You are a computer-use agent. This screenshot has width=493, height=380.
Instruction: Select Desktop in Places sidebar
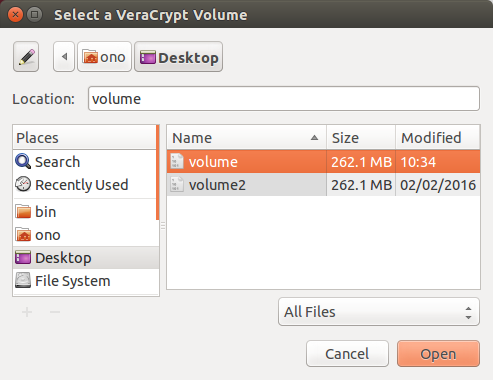pos(86,258)
